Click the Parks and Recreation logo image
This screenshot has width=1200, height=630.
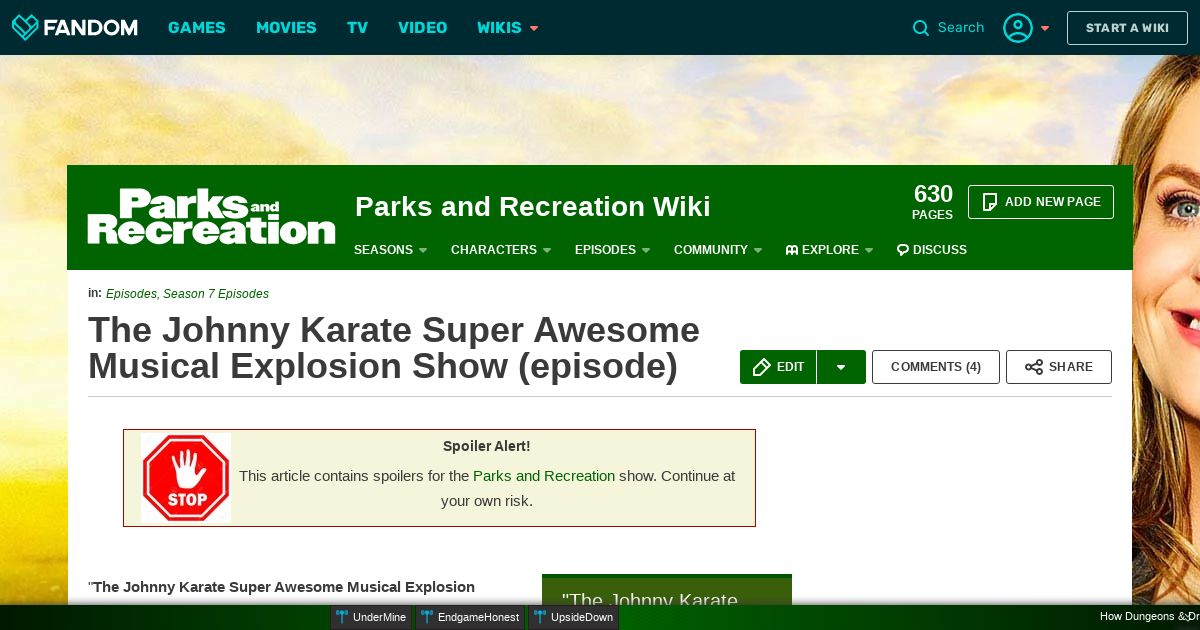[x=211, y=216]
